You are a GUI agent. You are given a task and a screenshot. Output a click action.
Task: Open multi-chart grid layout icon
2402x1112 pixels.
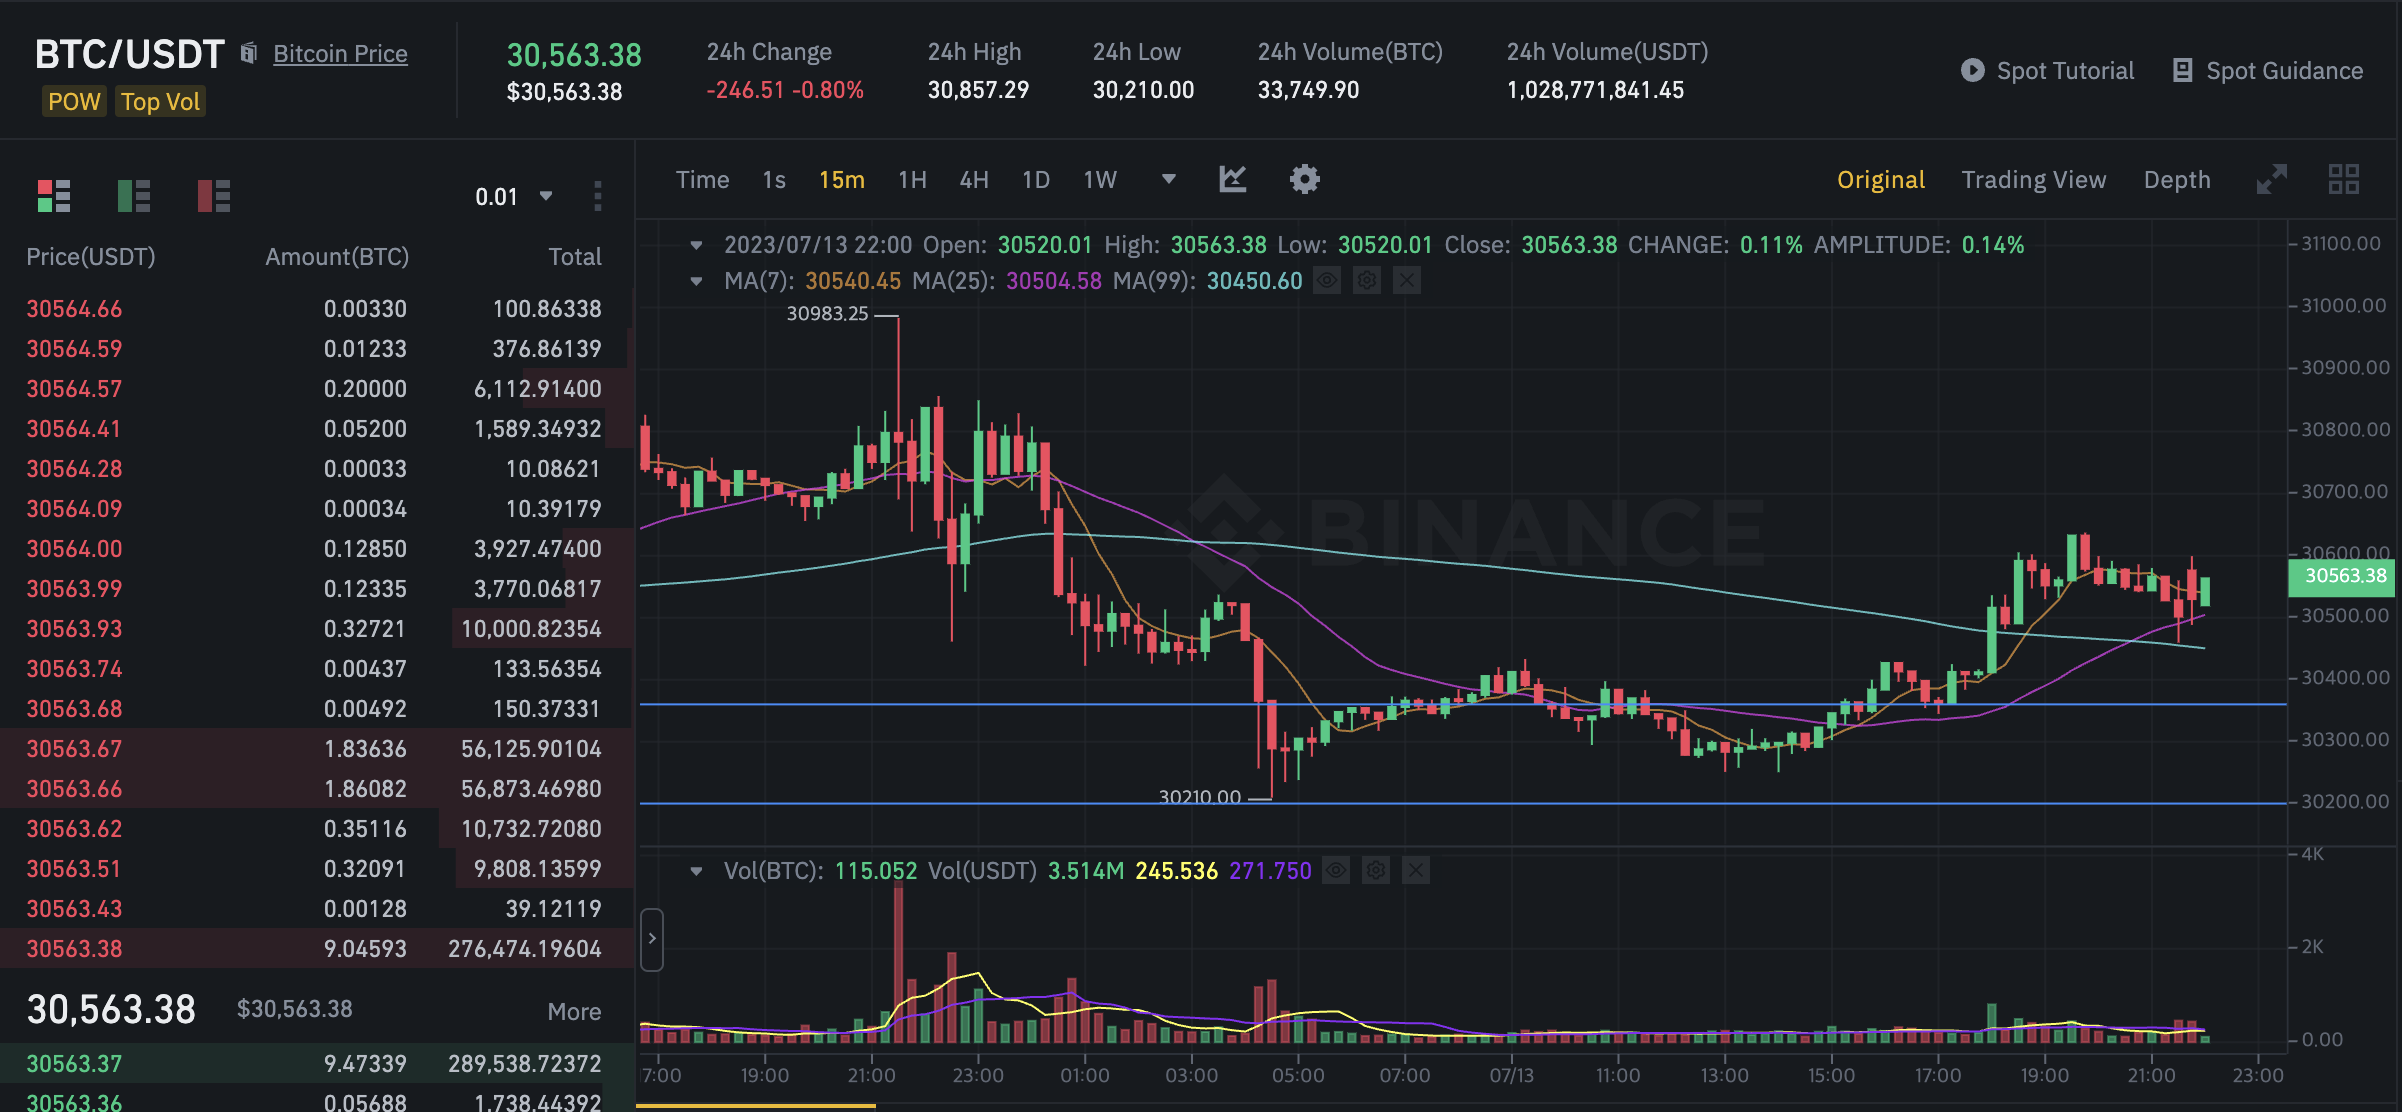(2343, 180)
